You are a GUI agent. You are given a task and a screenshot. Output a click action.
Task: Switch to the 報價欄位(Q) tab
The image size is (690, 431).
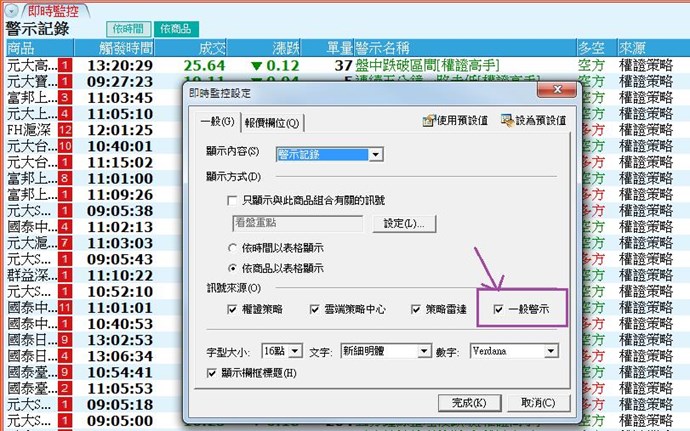272,123
